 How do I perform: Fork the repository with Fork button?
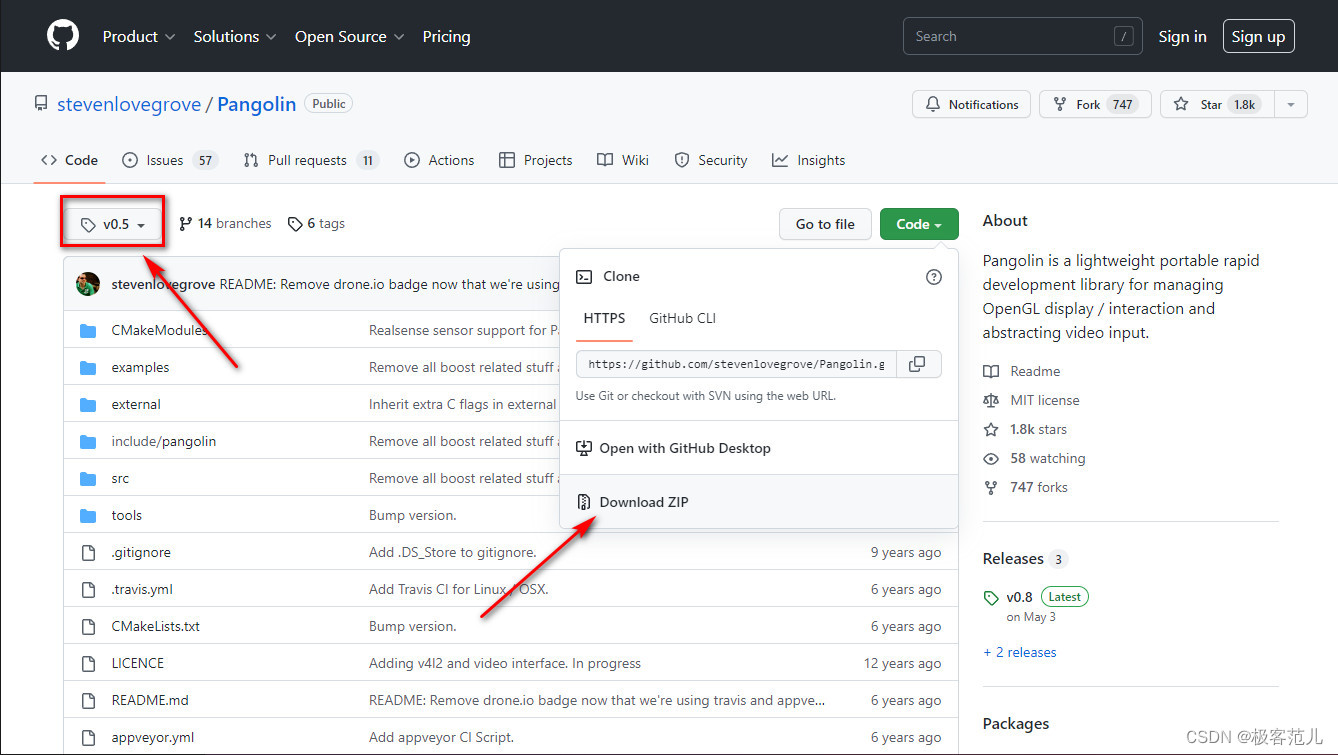[x=1095, y=104]
